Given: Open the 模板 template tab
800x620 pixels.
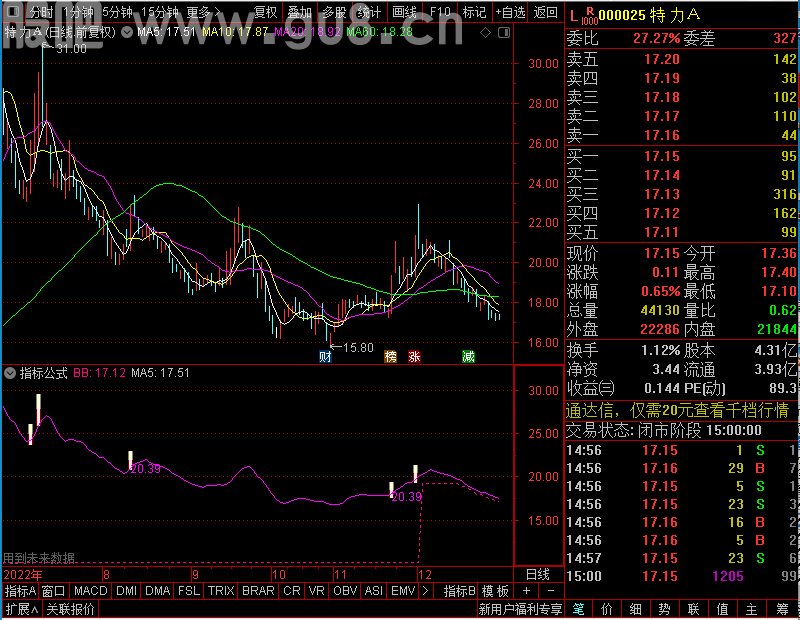Looking at the screenshot, I should click(495, 591).
